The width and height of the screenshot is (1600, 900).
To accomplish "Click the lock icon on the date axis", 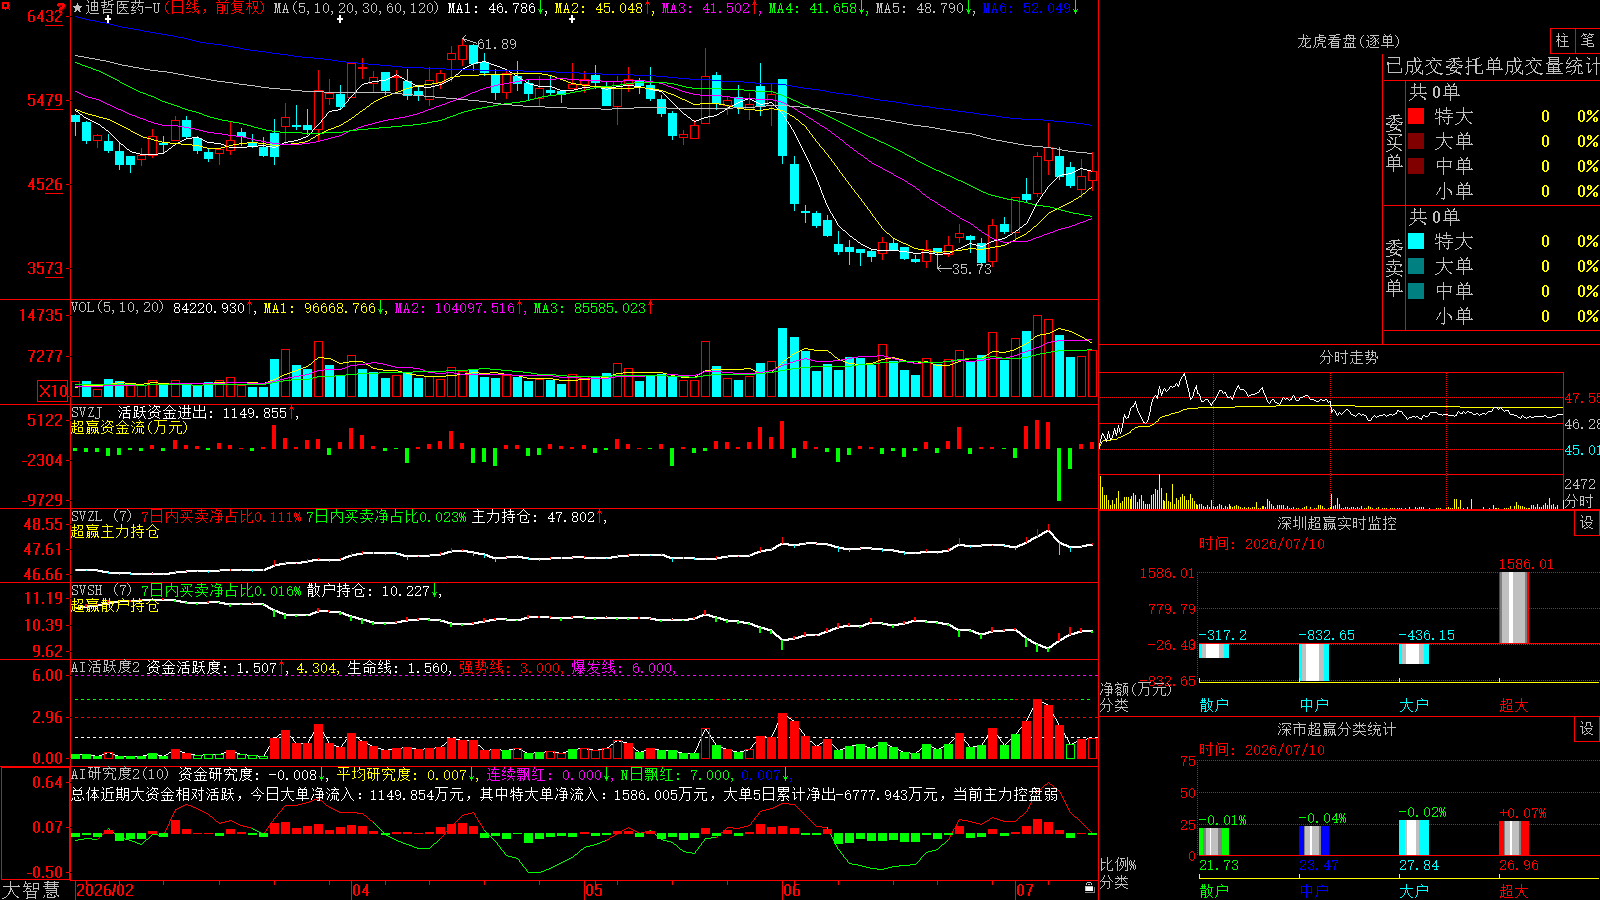I will pos(1089,888).
